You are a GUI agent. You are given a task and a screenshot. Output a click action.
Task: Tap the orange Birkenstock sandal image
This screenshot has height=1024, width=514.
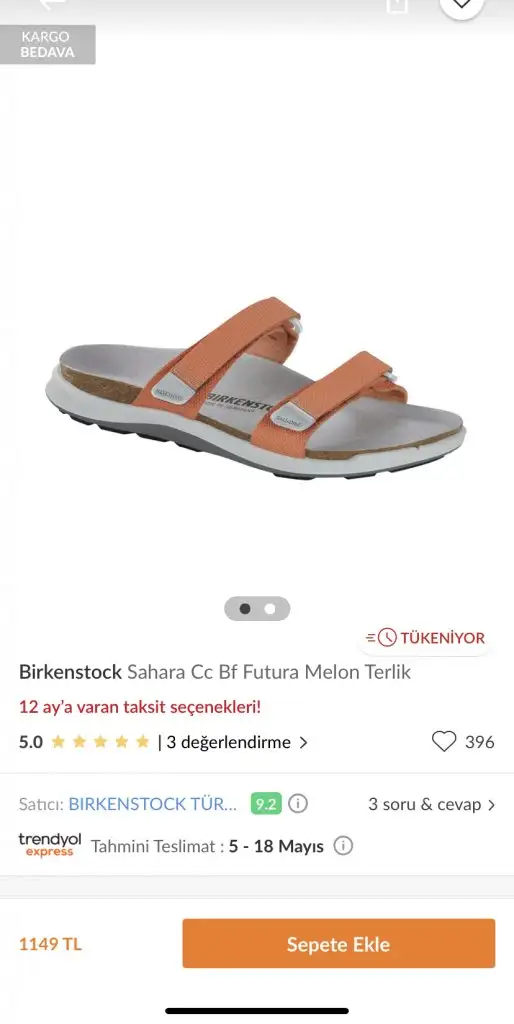pyautogui.click(x=255, y=388)
